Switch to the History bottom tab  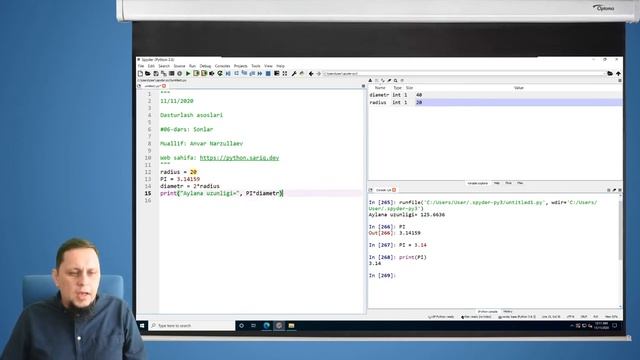(x=508, y=312)
